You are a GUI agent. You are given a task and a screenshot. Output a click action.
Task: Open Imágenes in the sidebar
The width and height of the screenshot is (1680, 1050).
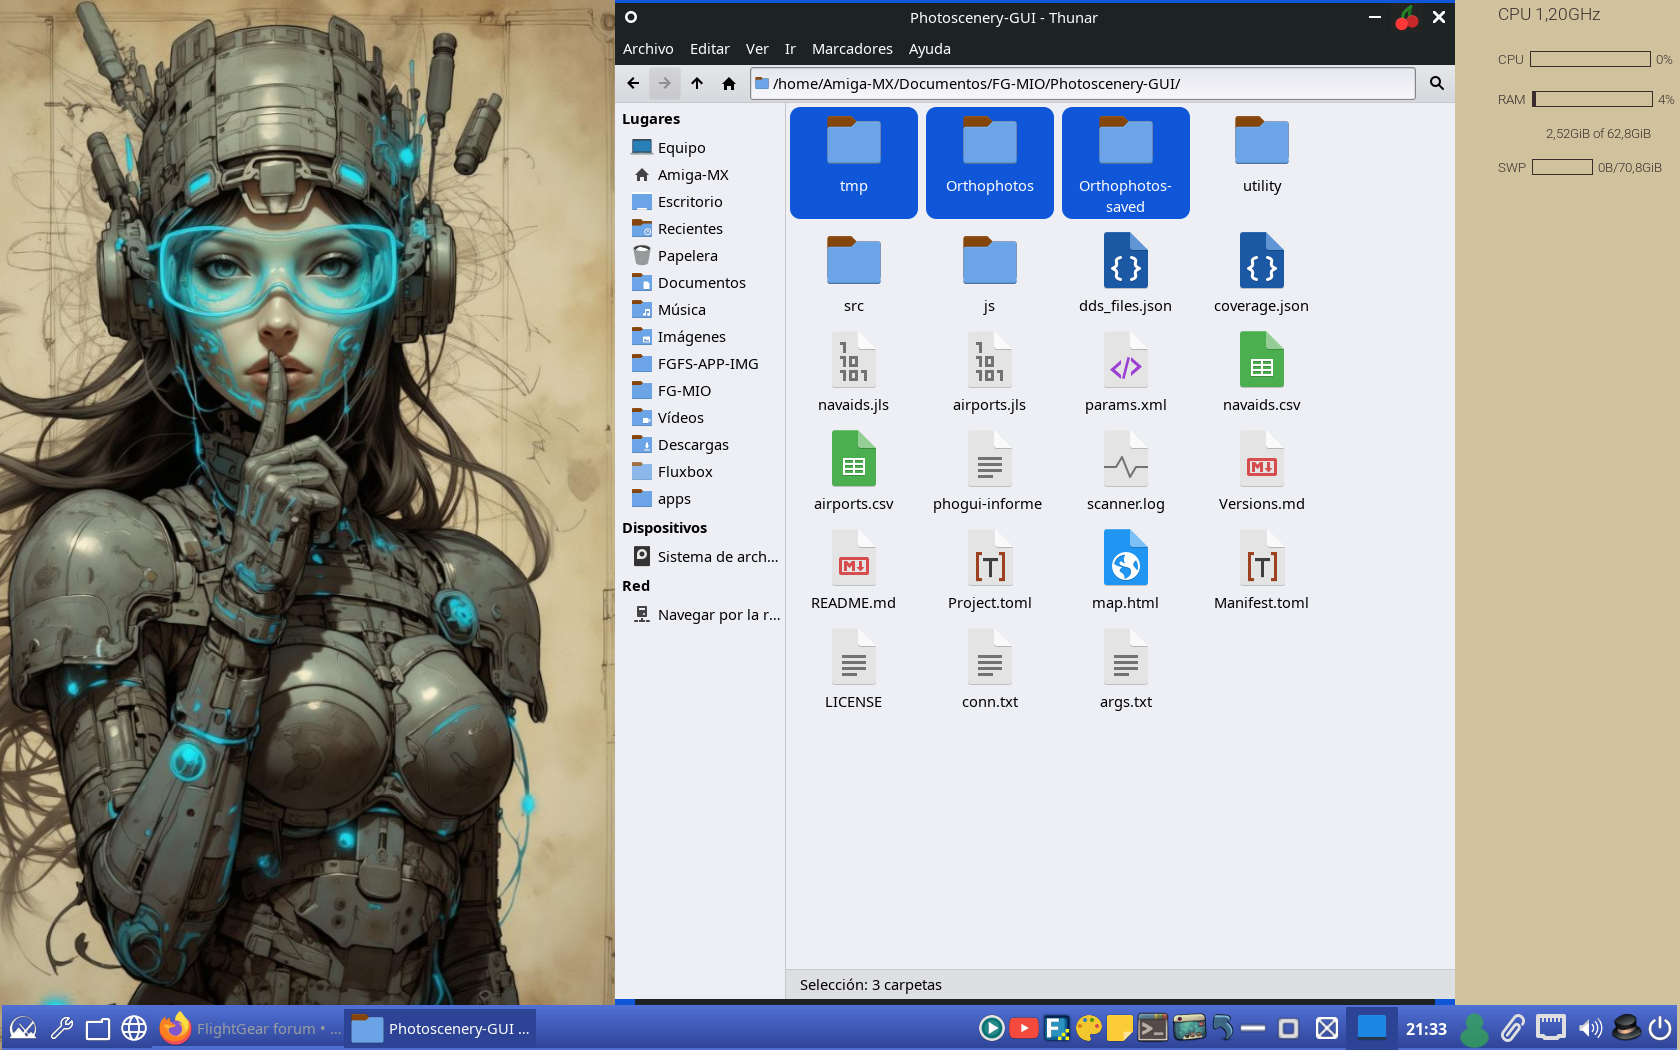[700, 337]
